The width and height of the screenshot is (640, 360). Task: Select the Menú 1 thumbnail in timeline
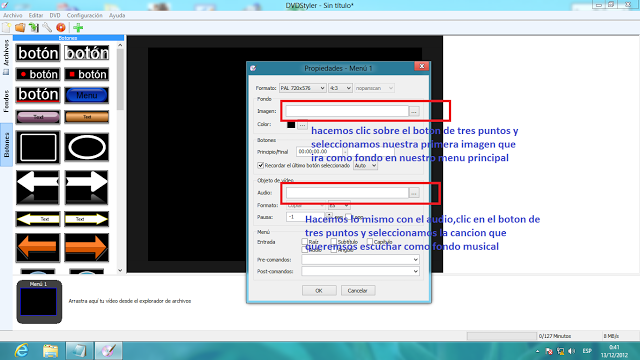(x=39, y=302)
